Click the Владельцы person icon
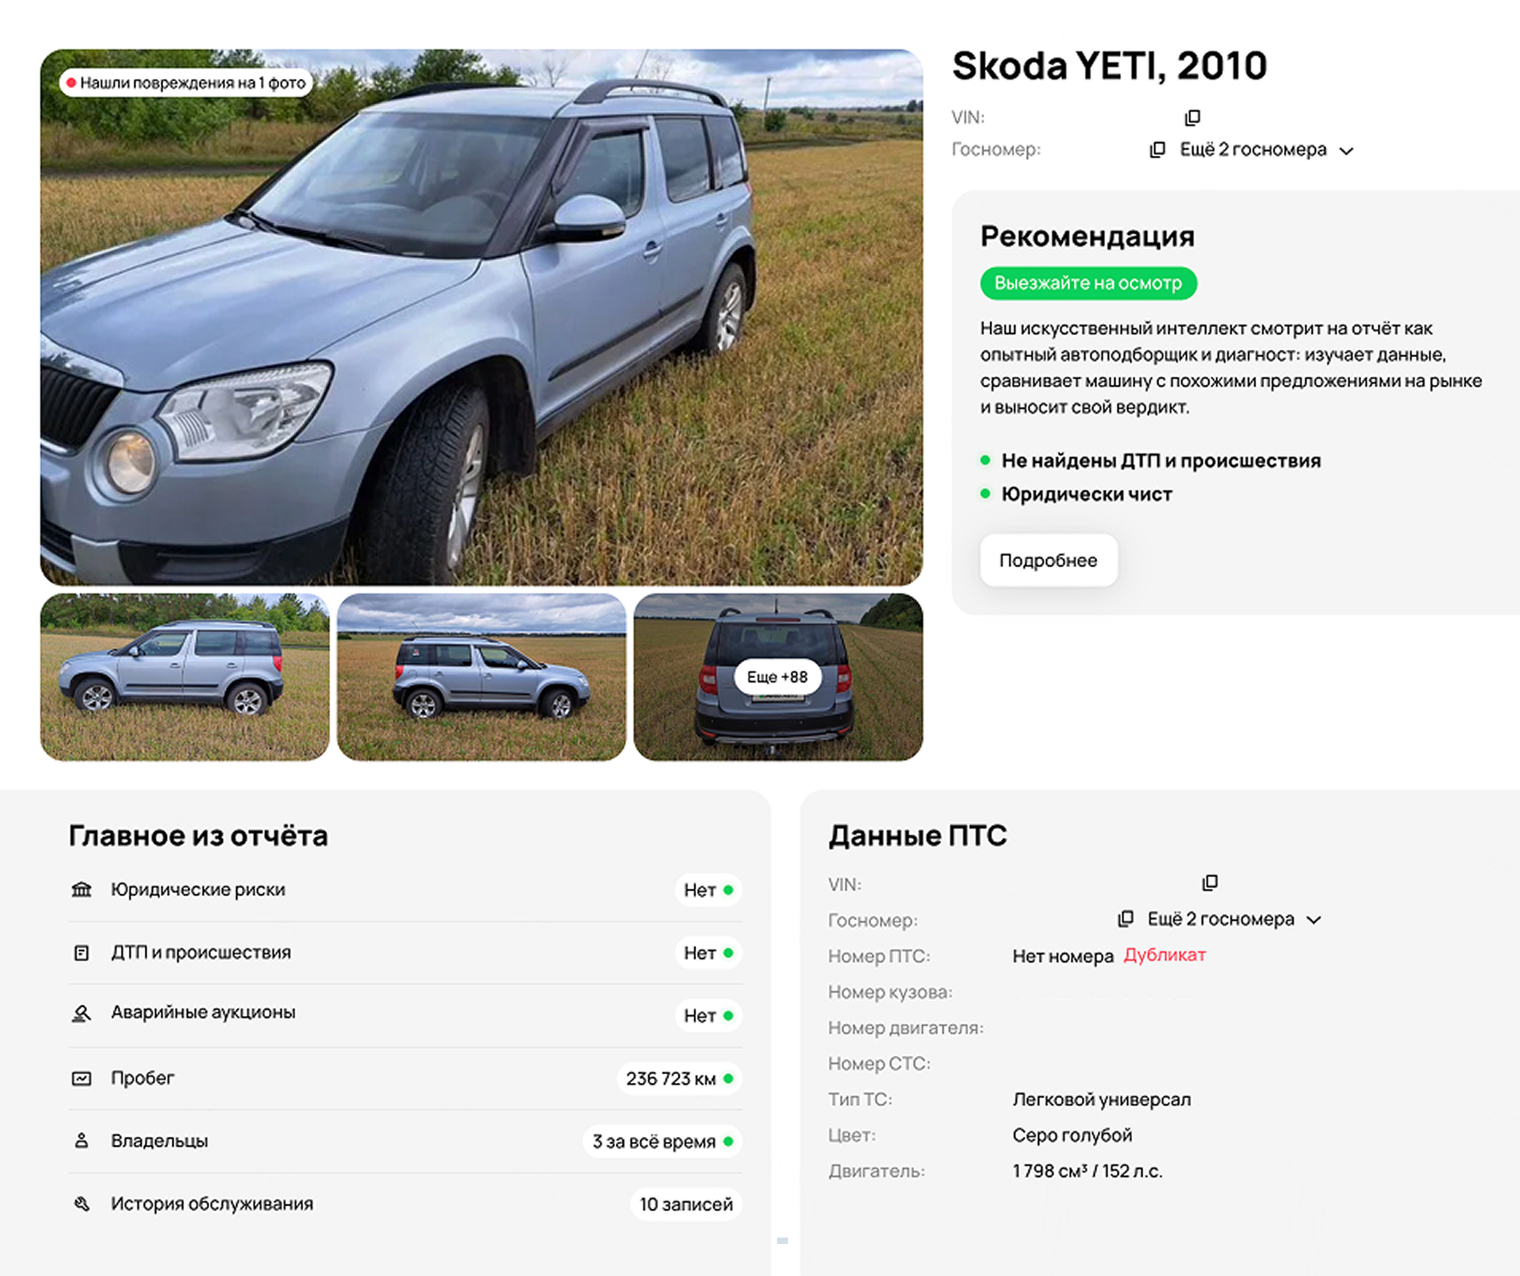The width and height of the screenshot is (1520, 1276). coord(82,1141)
